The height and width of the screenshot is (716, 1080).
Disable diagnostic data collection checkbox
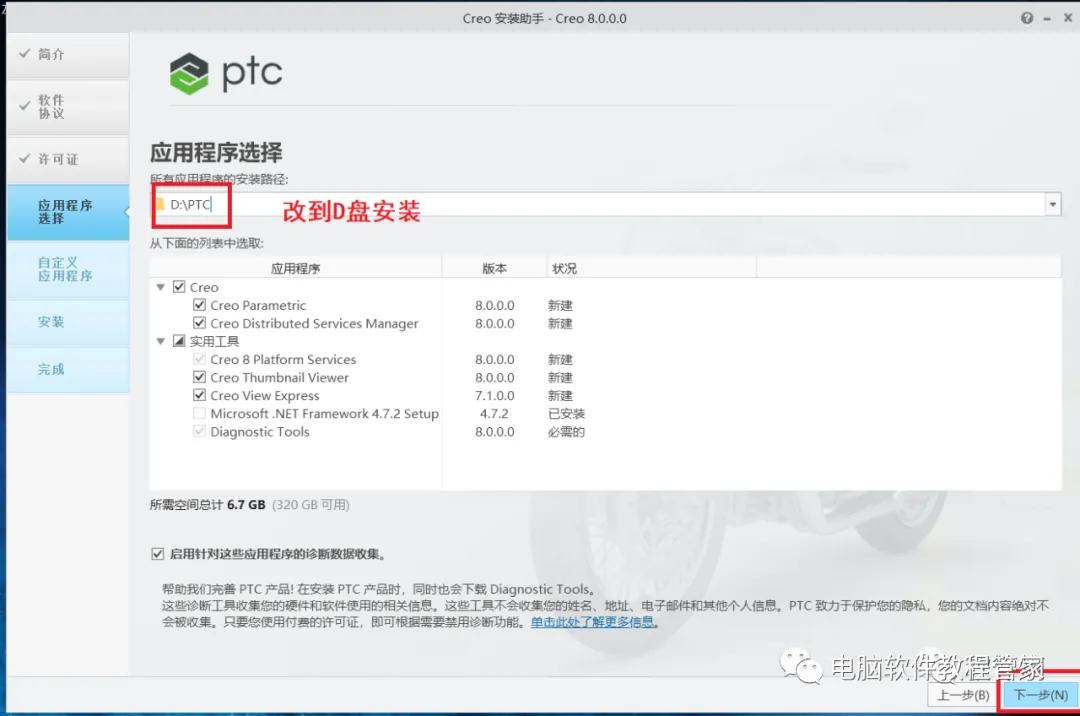158,554
